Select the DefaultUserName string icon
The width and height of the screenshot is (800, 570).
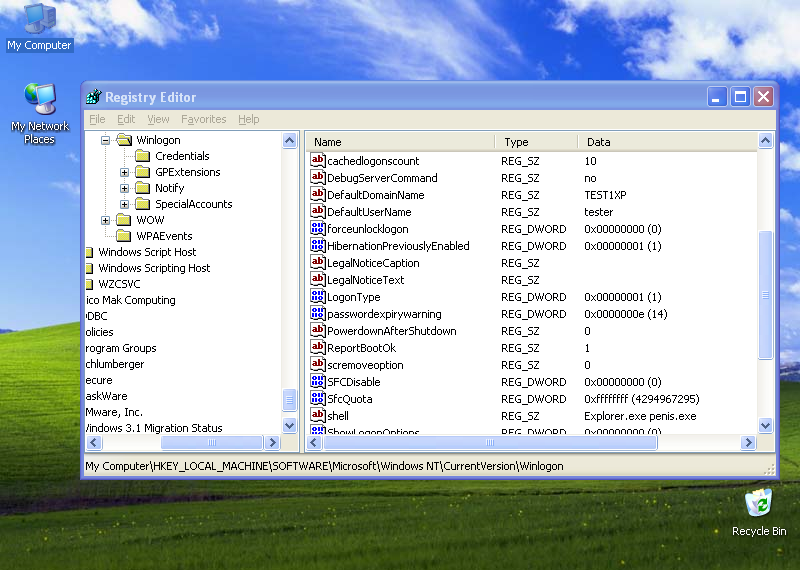point(317,211)
